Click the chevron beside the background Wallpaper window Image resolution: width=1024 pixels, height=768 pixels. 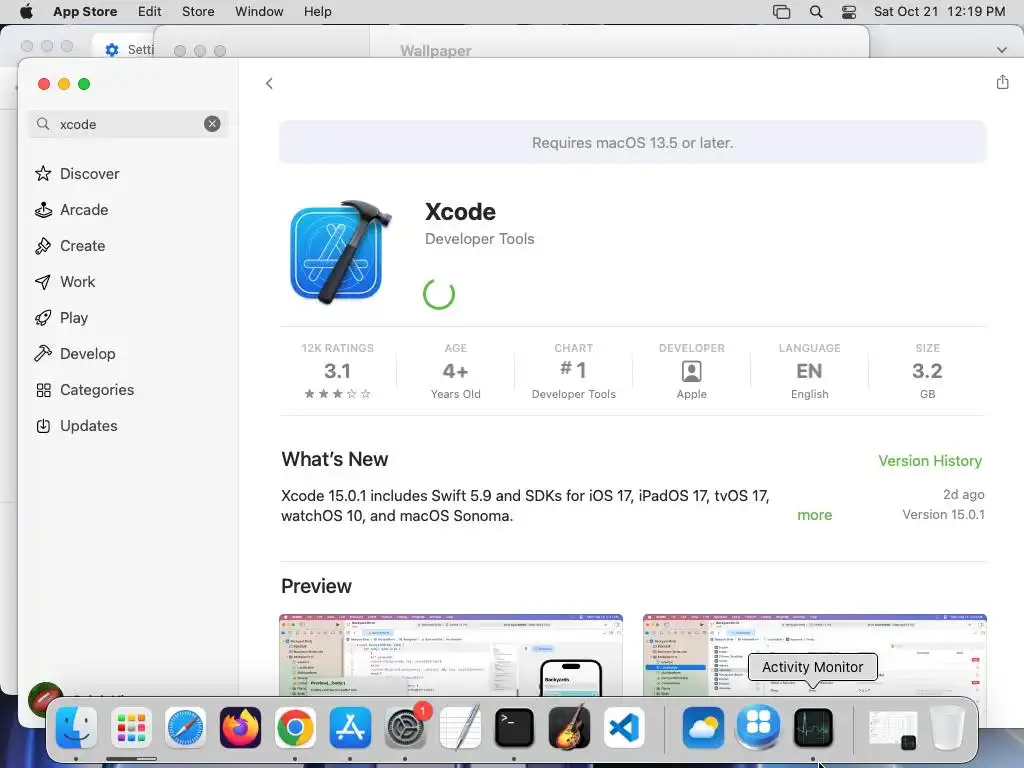(1002, 50)
